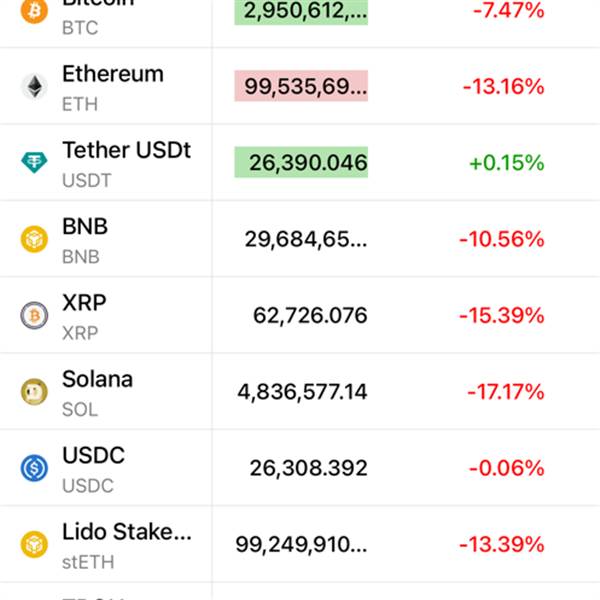Screen dimensions: 600x600
Task: Click Ethereum's red highlighted value 99,535,69...
Action: (x=300, y=86)
